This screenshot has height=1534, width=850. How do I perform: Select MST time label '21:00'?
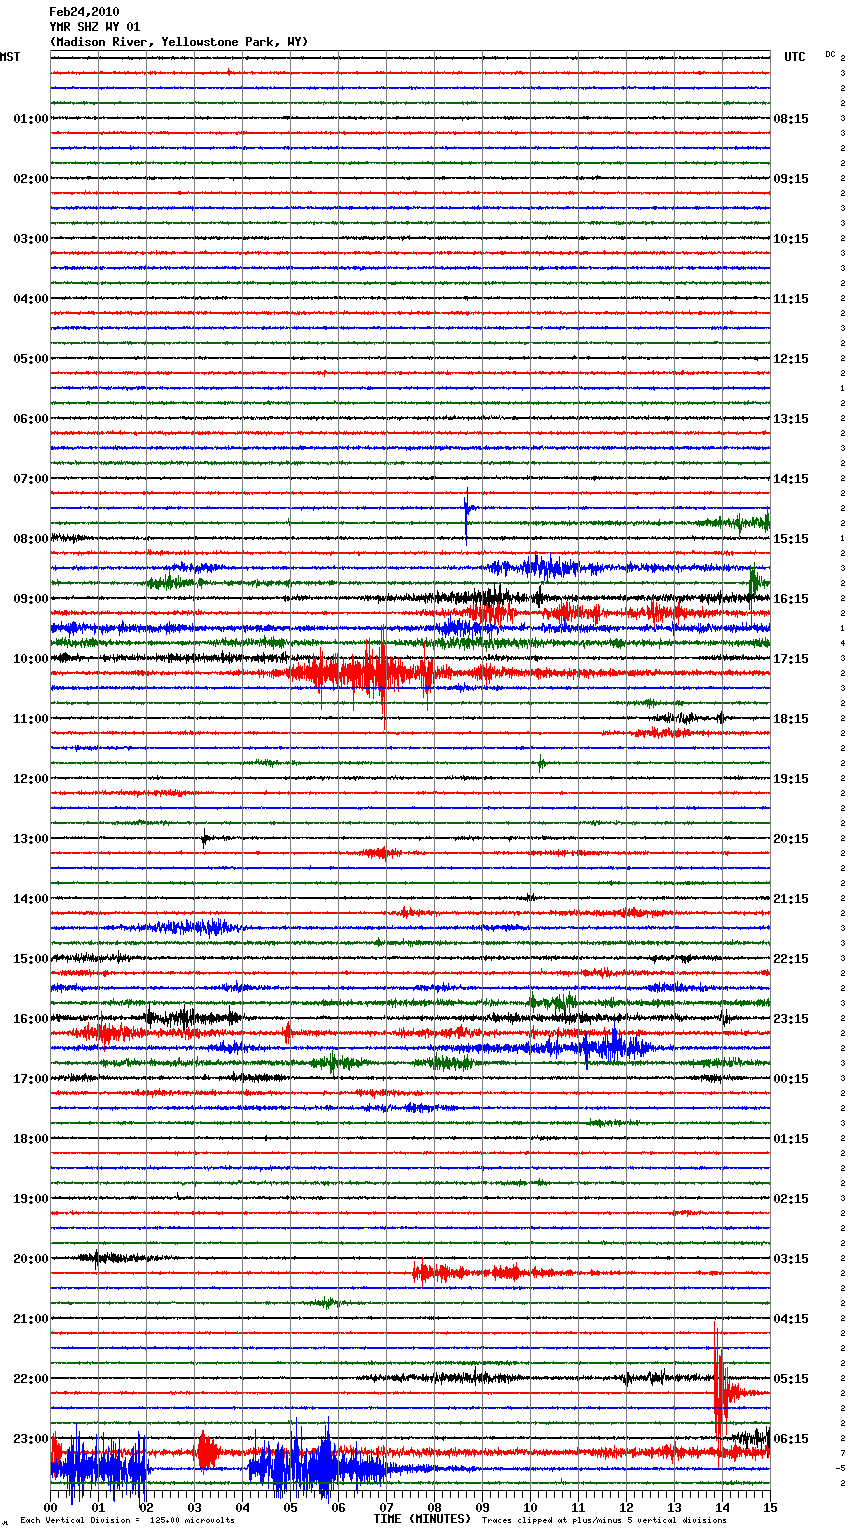pos(31,1319)
